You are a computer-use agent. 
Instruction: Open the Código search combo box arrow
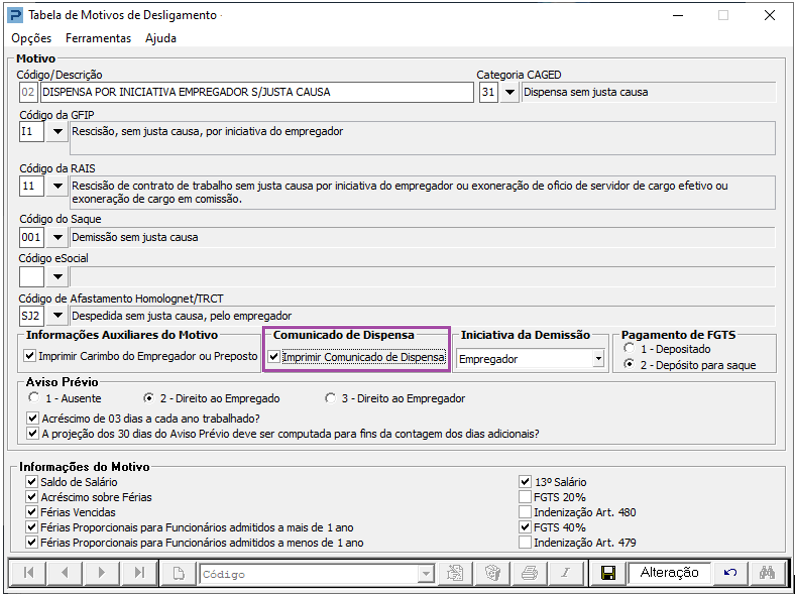click(425, 574)
